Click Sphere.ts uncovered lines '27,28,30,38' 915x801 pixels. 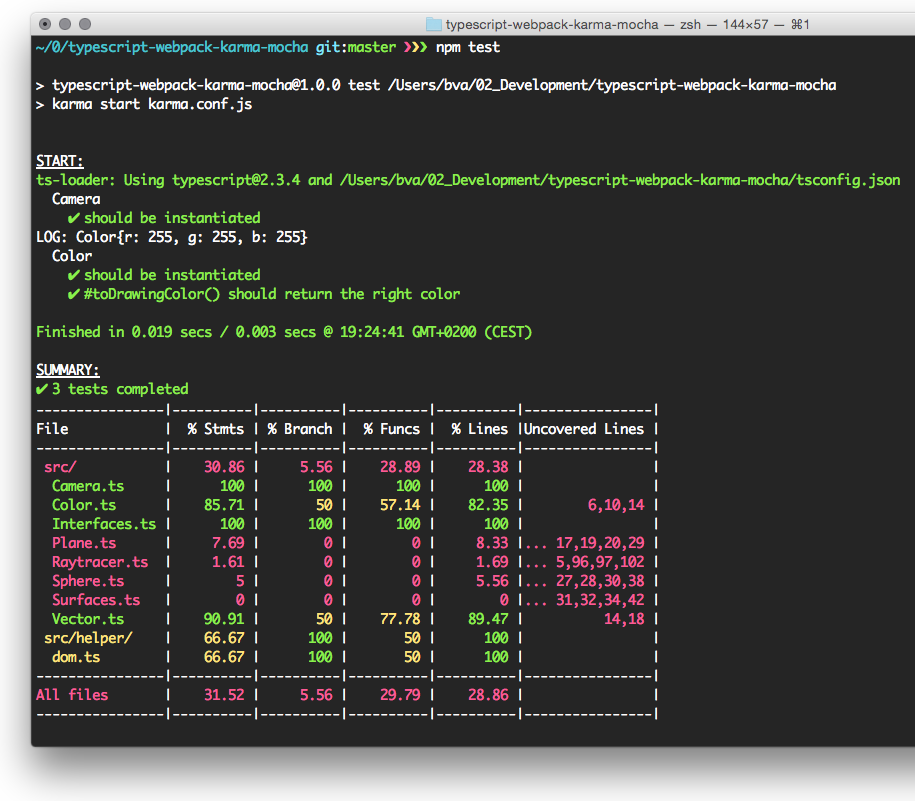click(x=600, y=581)
